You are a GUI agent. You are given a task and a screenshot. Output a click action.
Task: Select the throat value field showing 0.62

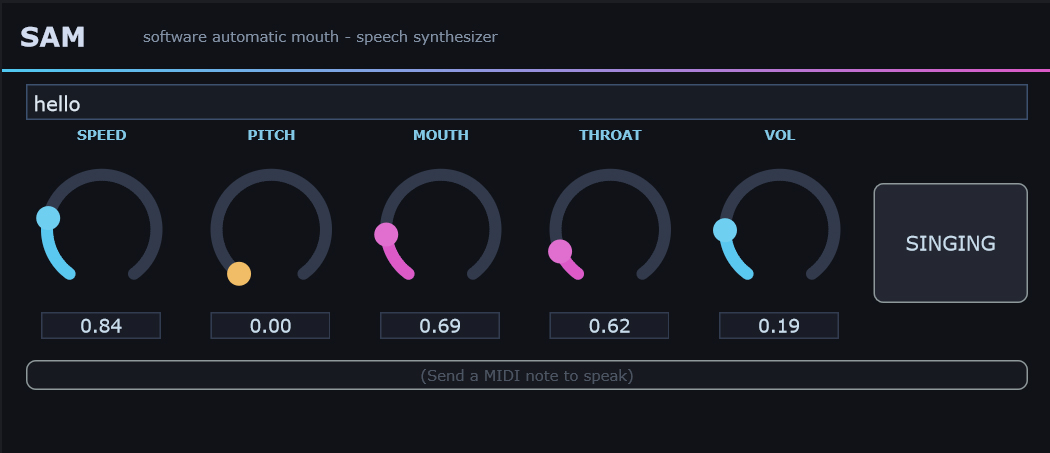609,326
